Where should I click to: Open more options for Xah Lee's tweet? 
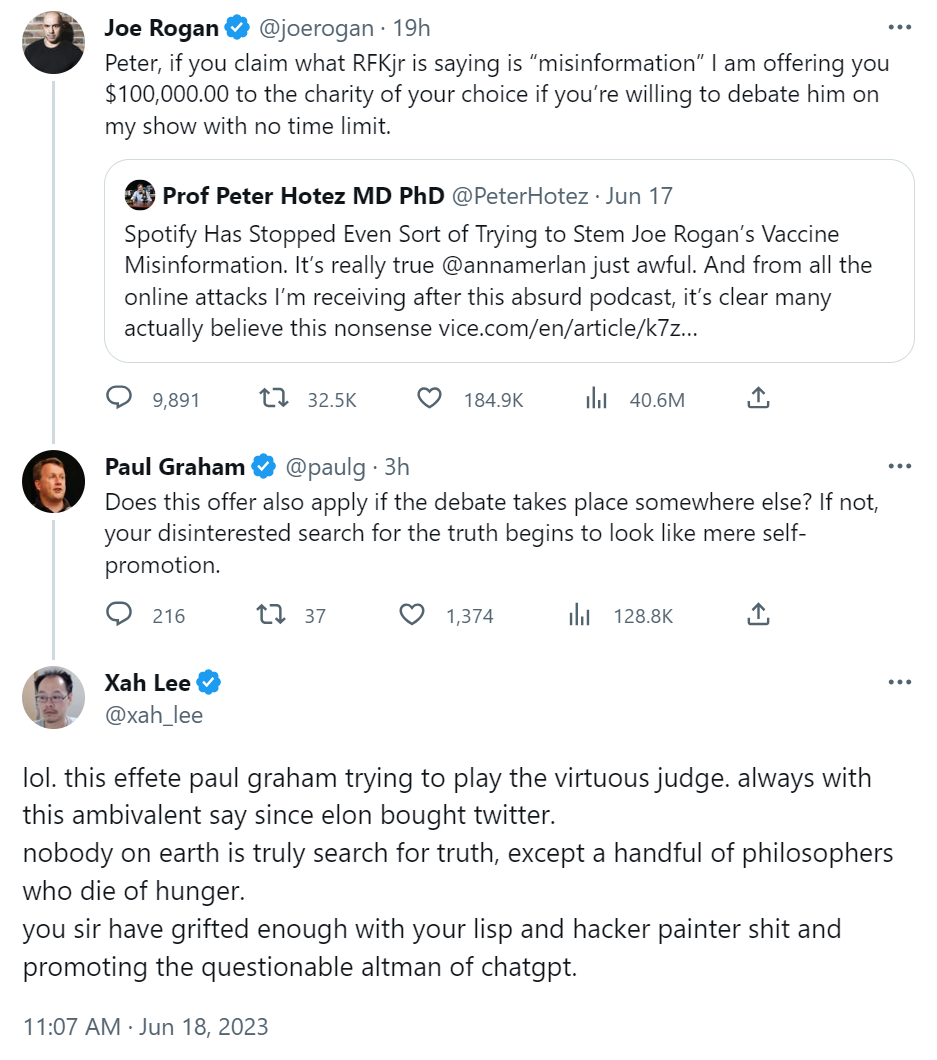pyautogui.click(x=900, y=682)
